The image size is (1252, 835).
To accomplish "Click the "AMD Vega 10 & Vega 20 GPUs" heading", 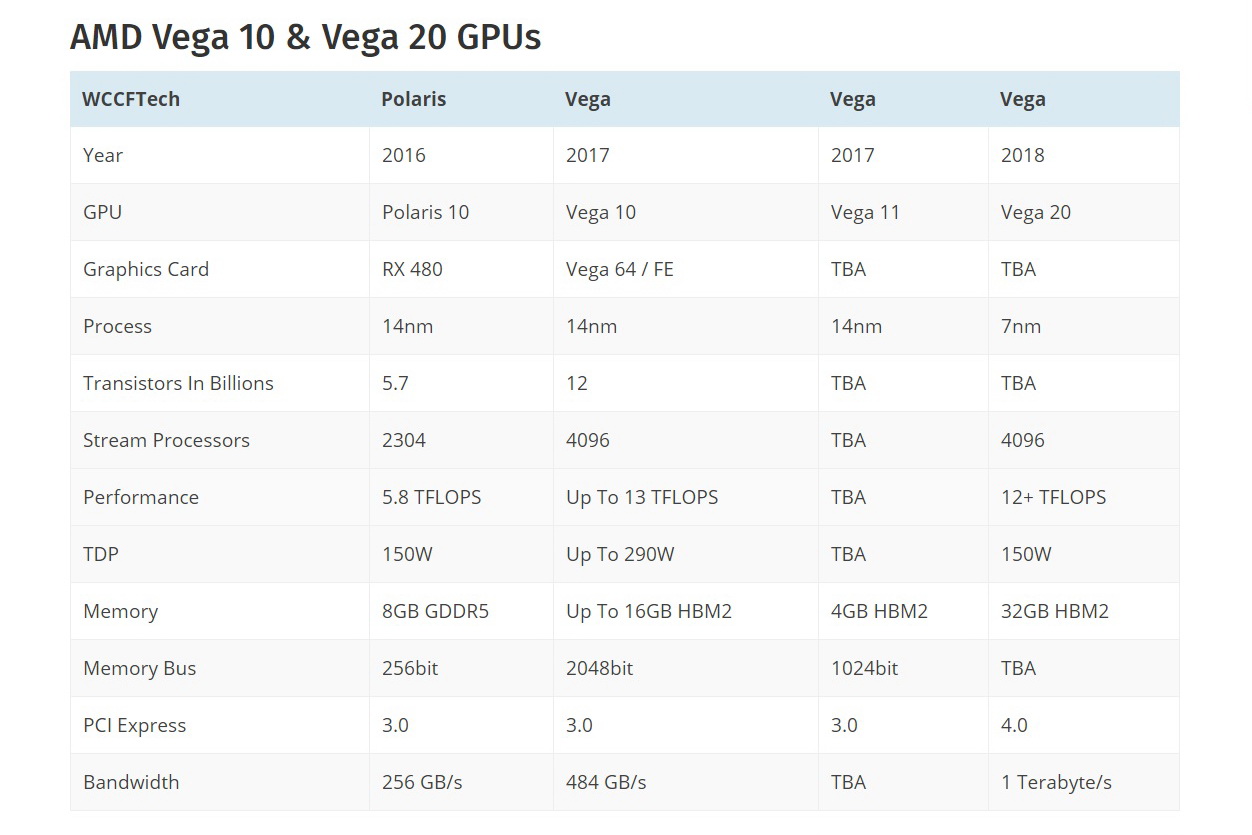I will [305, 37].
